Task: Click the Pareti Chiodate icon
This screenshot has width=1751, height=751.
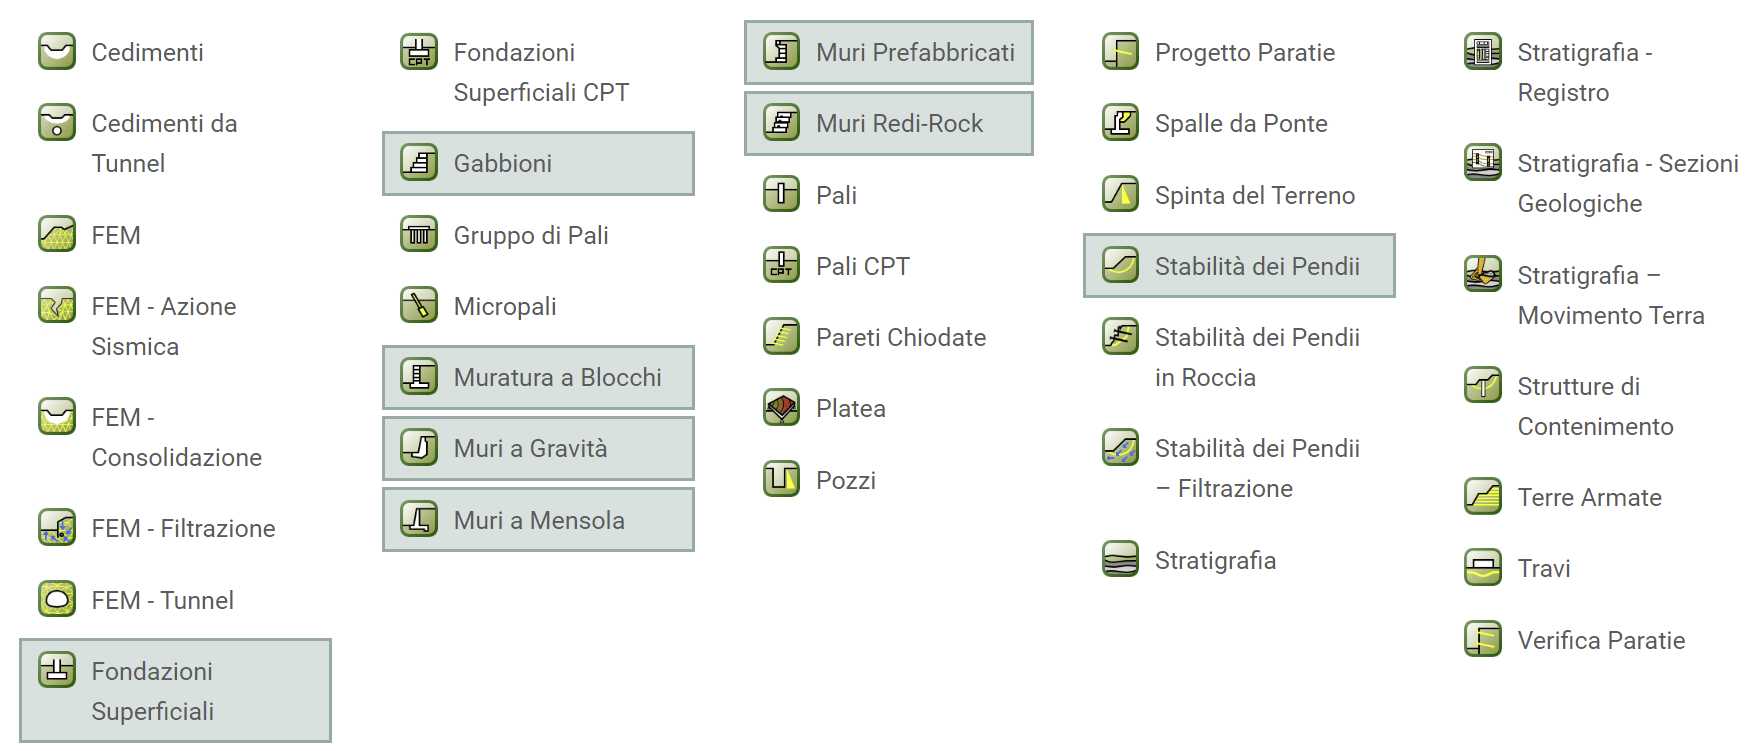Action: [781, 336]
